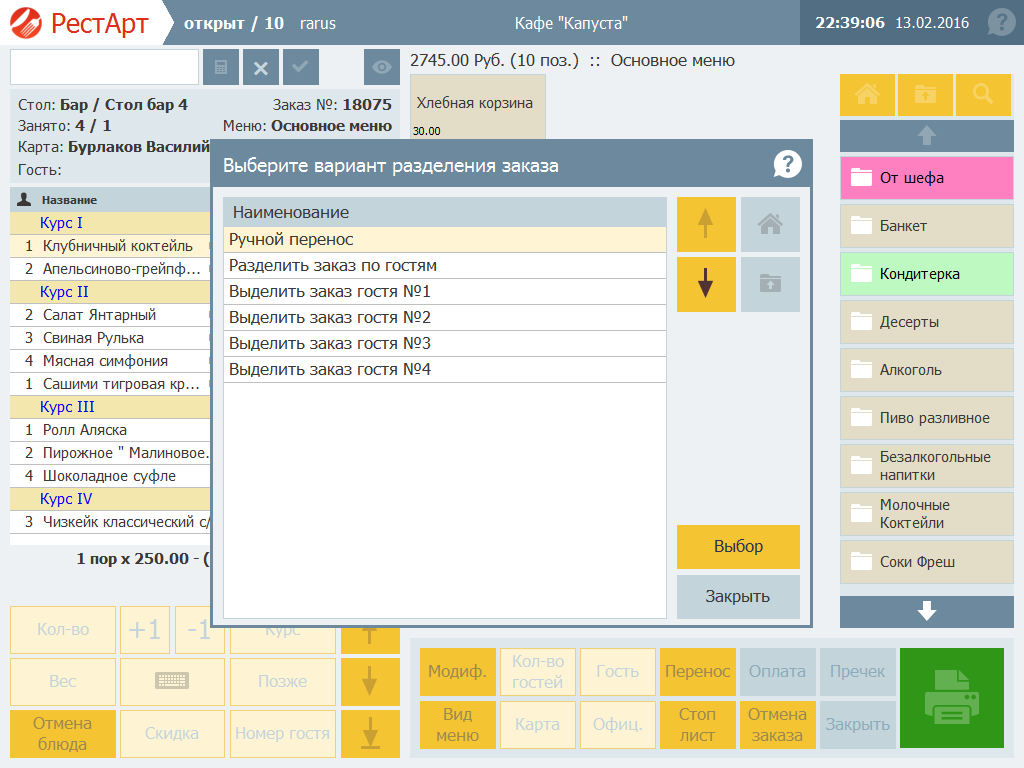Viewport: 1024px width, 768px height.
Task: Select 'Выделить заказ гостя №4'
Action: point(445,370)
